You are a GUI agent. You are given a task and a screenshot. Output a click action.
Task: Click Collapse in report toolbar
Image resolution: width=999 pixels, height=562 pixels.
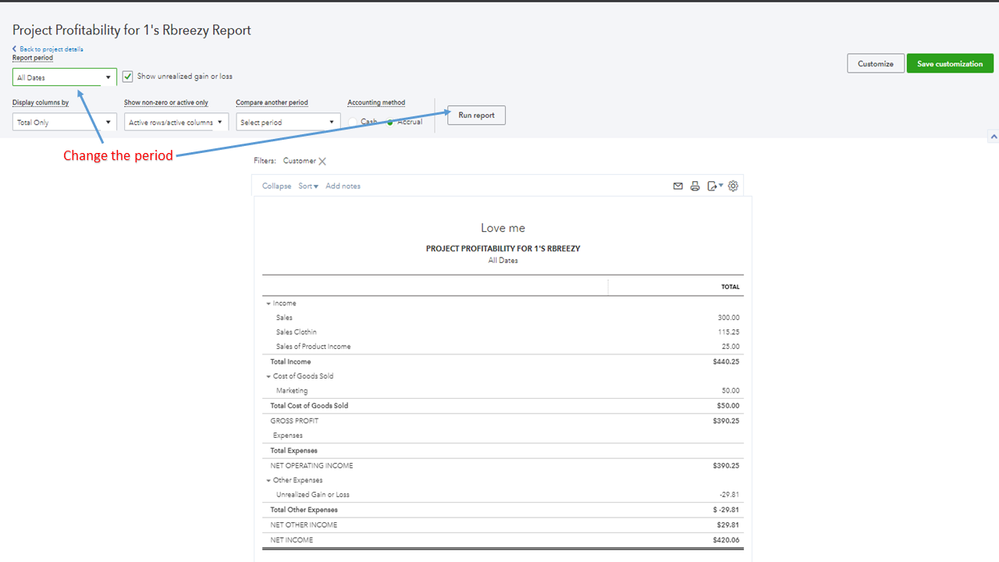click(276, 186)
